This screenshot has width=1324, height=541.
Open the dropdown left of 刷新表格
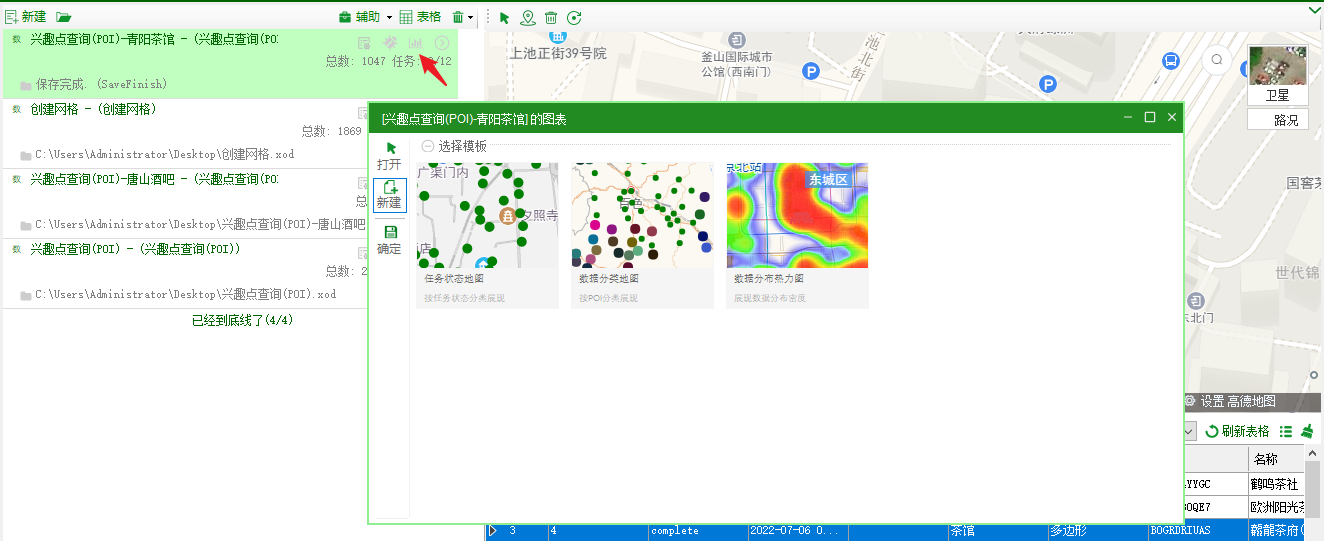(1190, 431)
